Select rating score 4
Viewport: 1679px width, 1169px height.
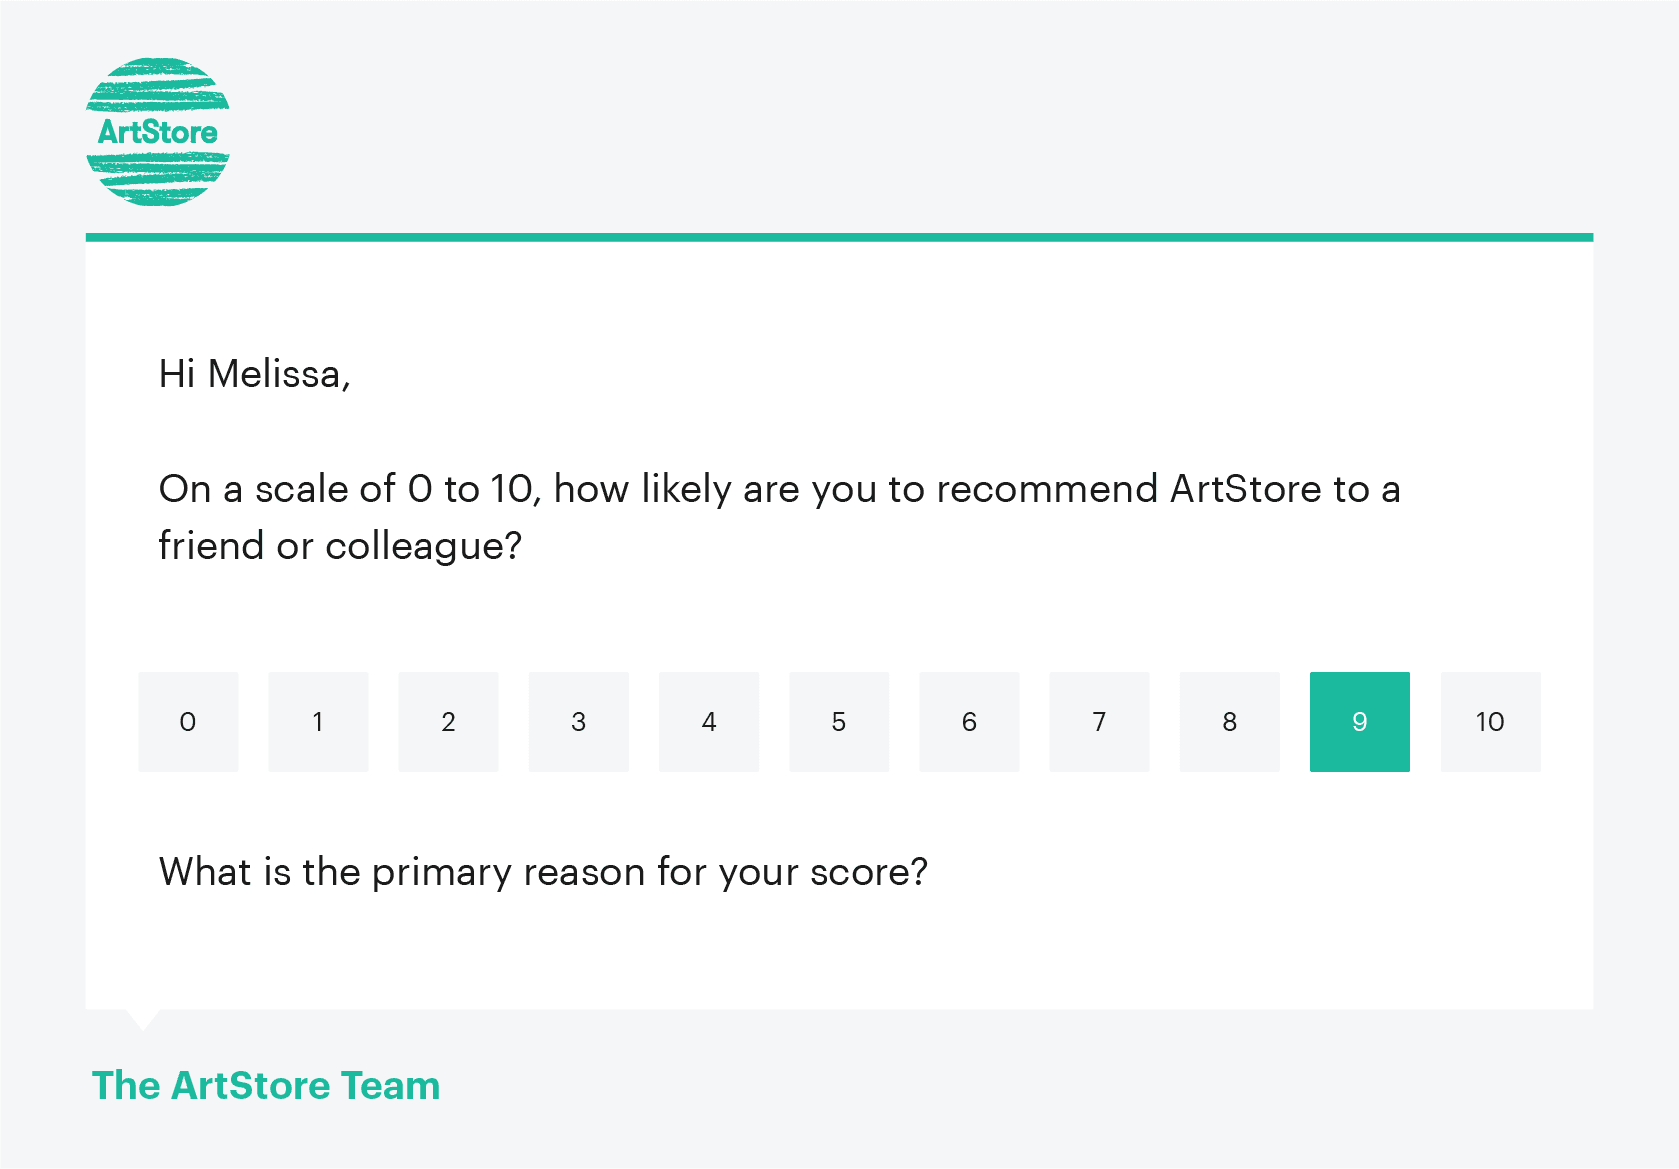point(708,721)
